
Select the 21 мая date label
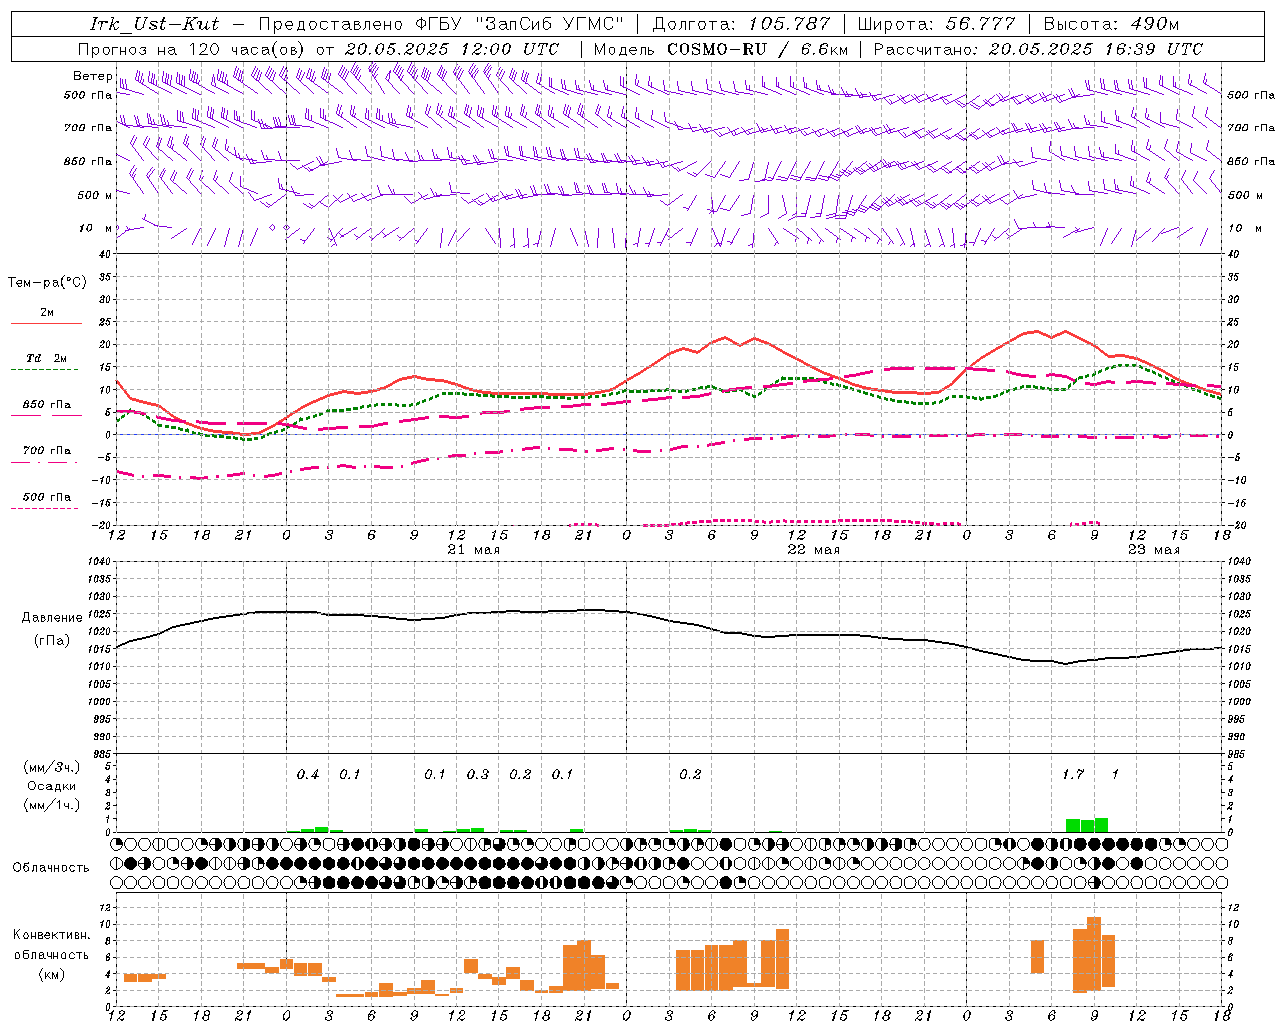(x=473, y=550)
